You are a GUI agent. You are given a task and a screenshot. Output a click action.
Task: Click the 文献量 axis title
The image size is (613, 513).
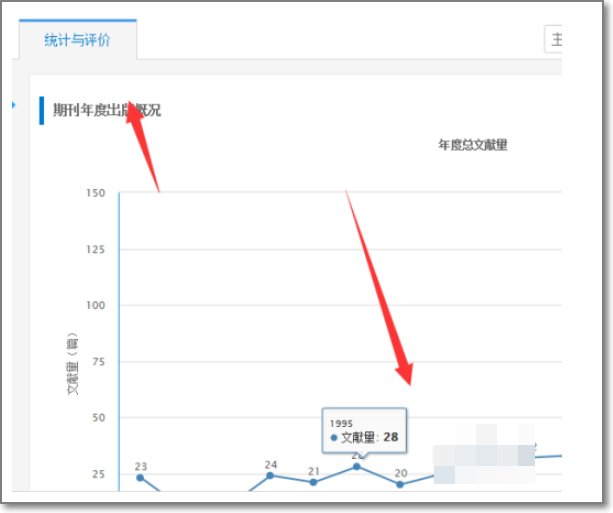(73, 364)
